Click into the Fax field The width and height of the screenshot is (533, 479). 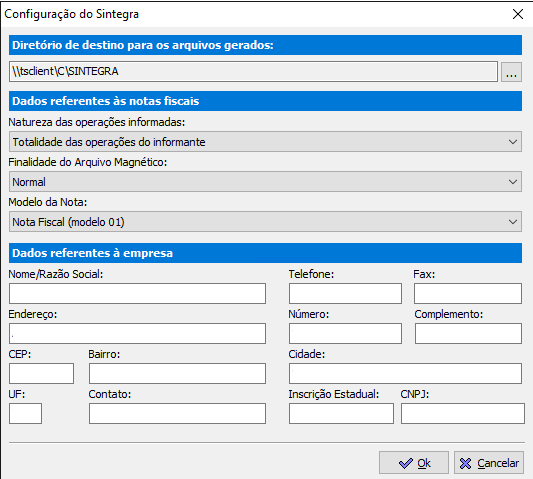pyautogui.click(x=468, y=293)
